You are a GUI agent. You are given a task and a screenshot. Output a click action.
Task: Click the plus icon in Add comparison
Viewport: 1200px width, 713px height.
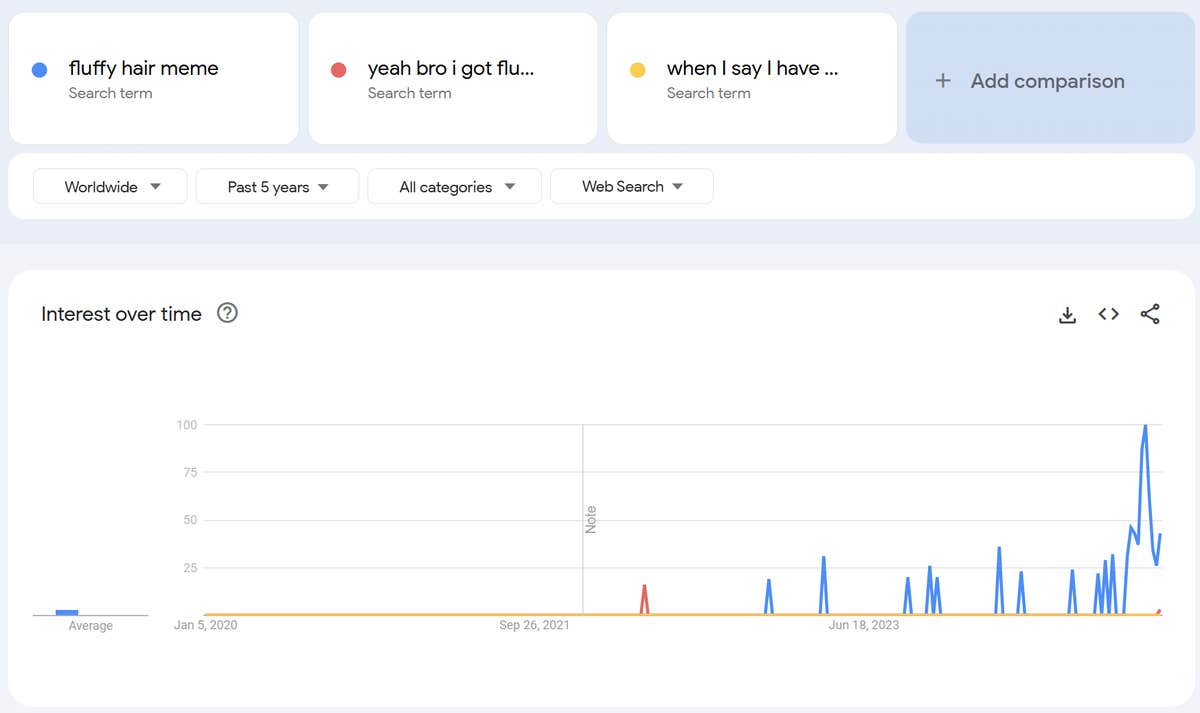(942, 81)
